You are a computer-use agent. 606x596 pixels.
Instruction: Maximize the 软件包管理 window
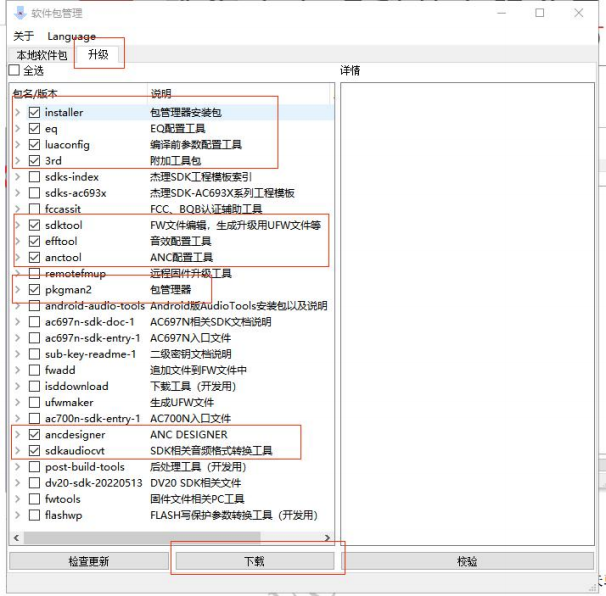point(540,13)
